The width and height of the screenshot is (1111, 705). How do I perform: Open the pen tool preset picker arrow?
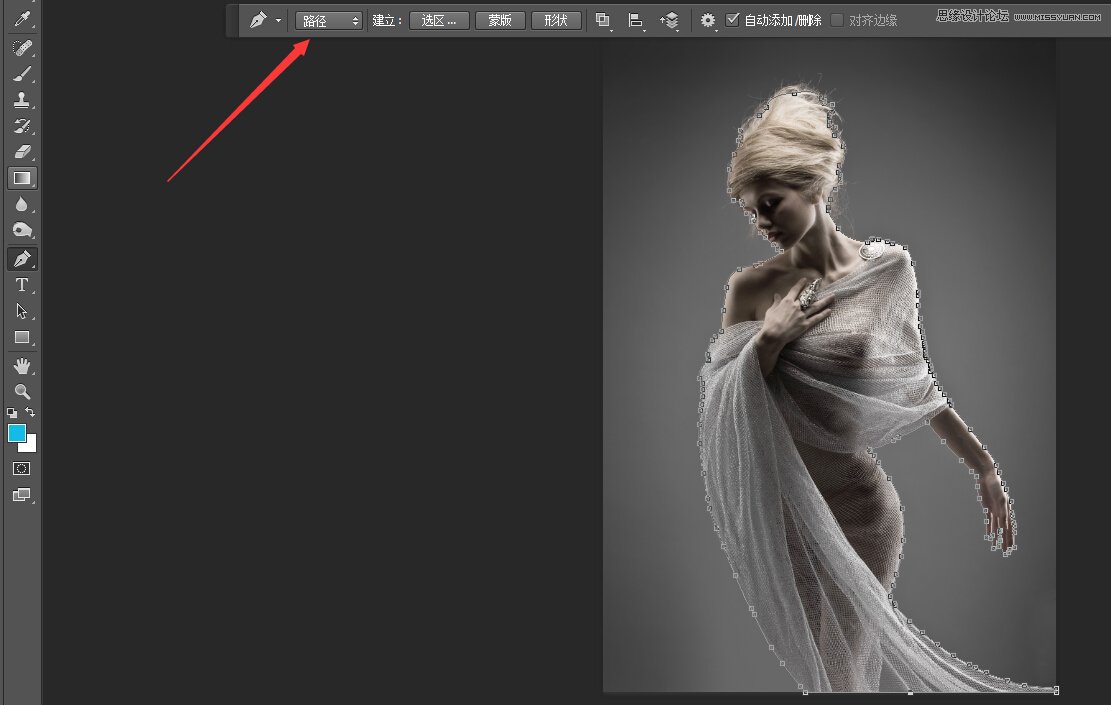[x=278, y=21]
